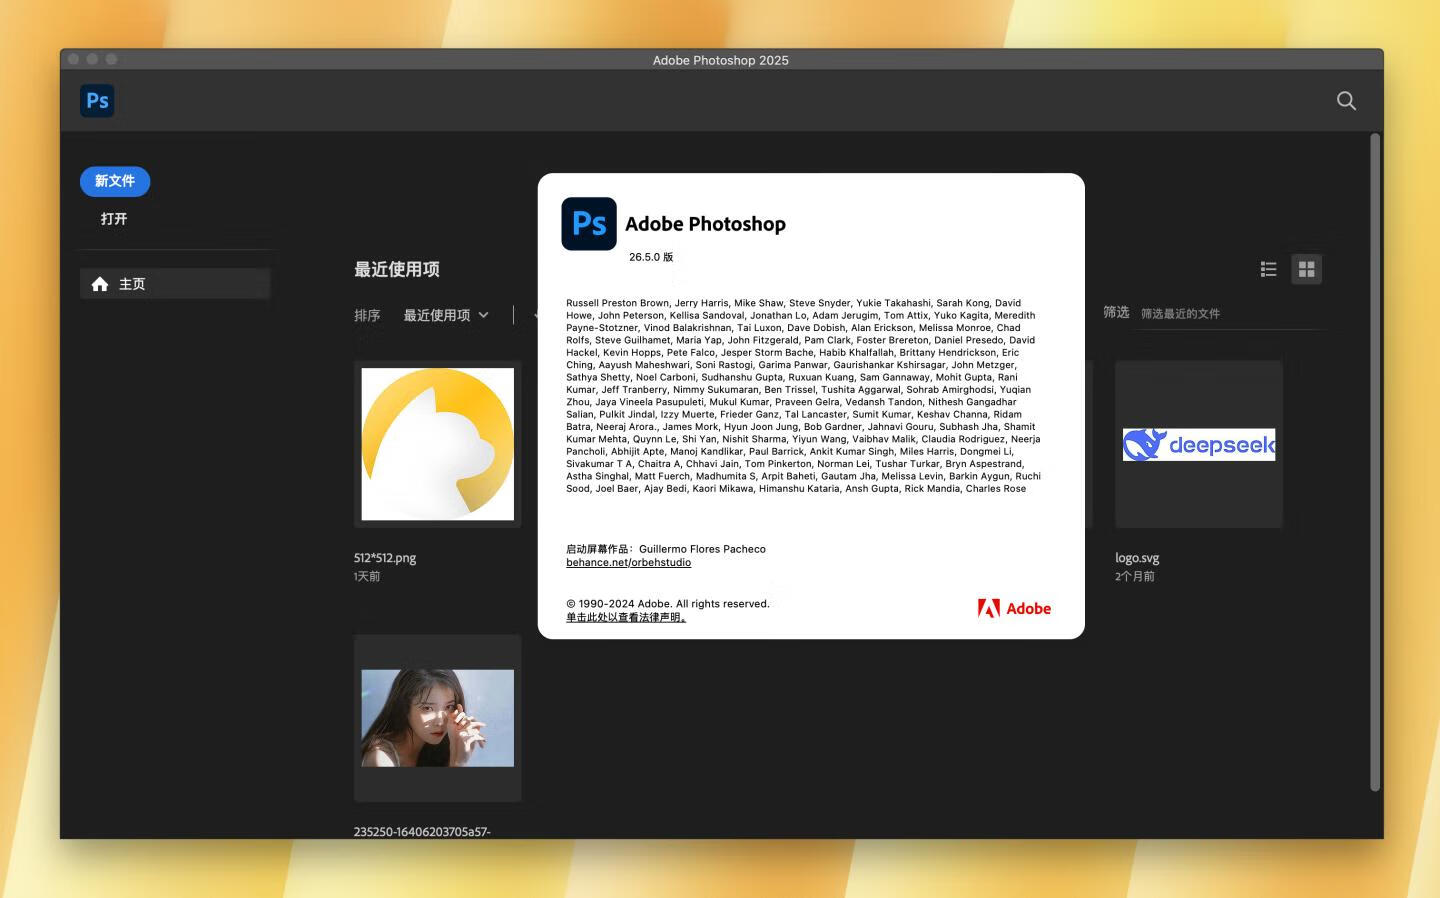The image size is (1440, 898).
Task: Switch to list view icon
Action: pyautogui.click(x=1269, y=269)
